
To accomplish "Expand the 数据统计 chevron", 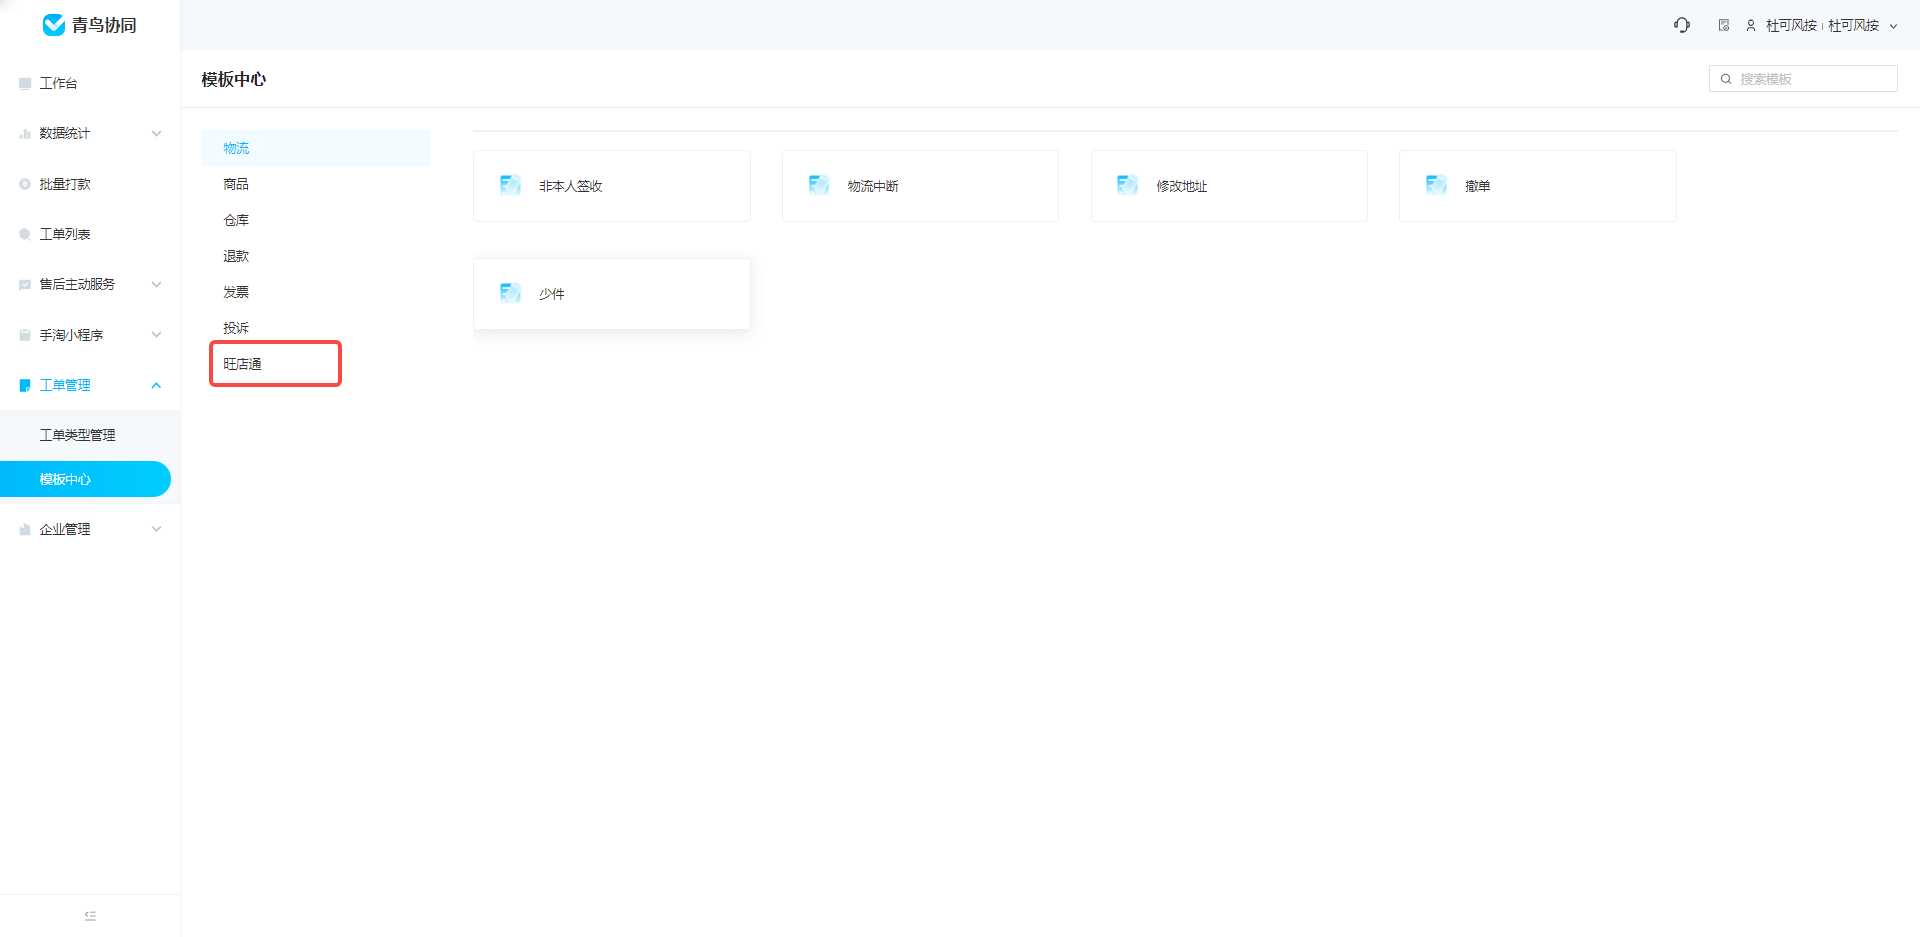I will pos(156,133).
